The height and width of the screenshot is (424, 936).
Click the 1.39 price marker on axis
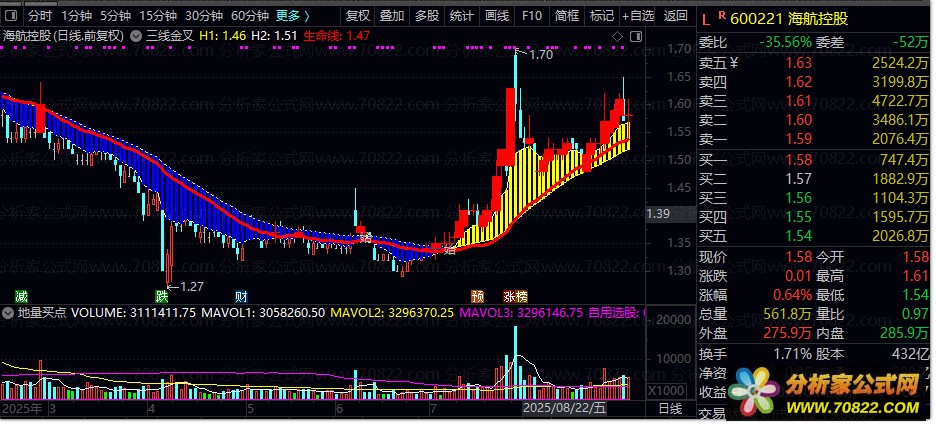(659, 213)
